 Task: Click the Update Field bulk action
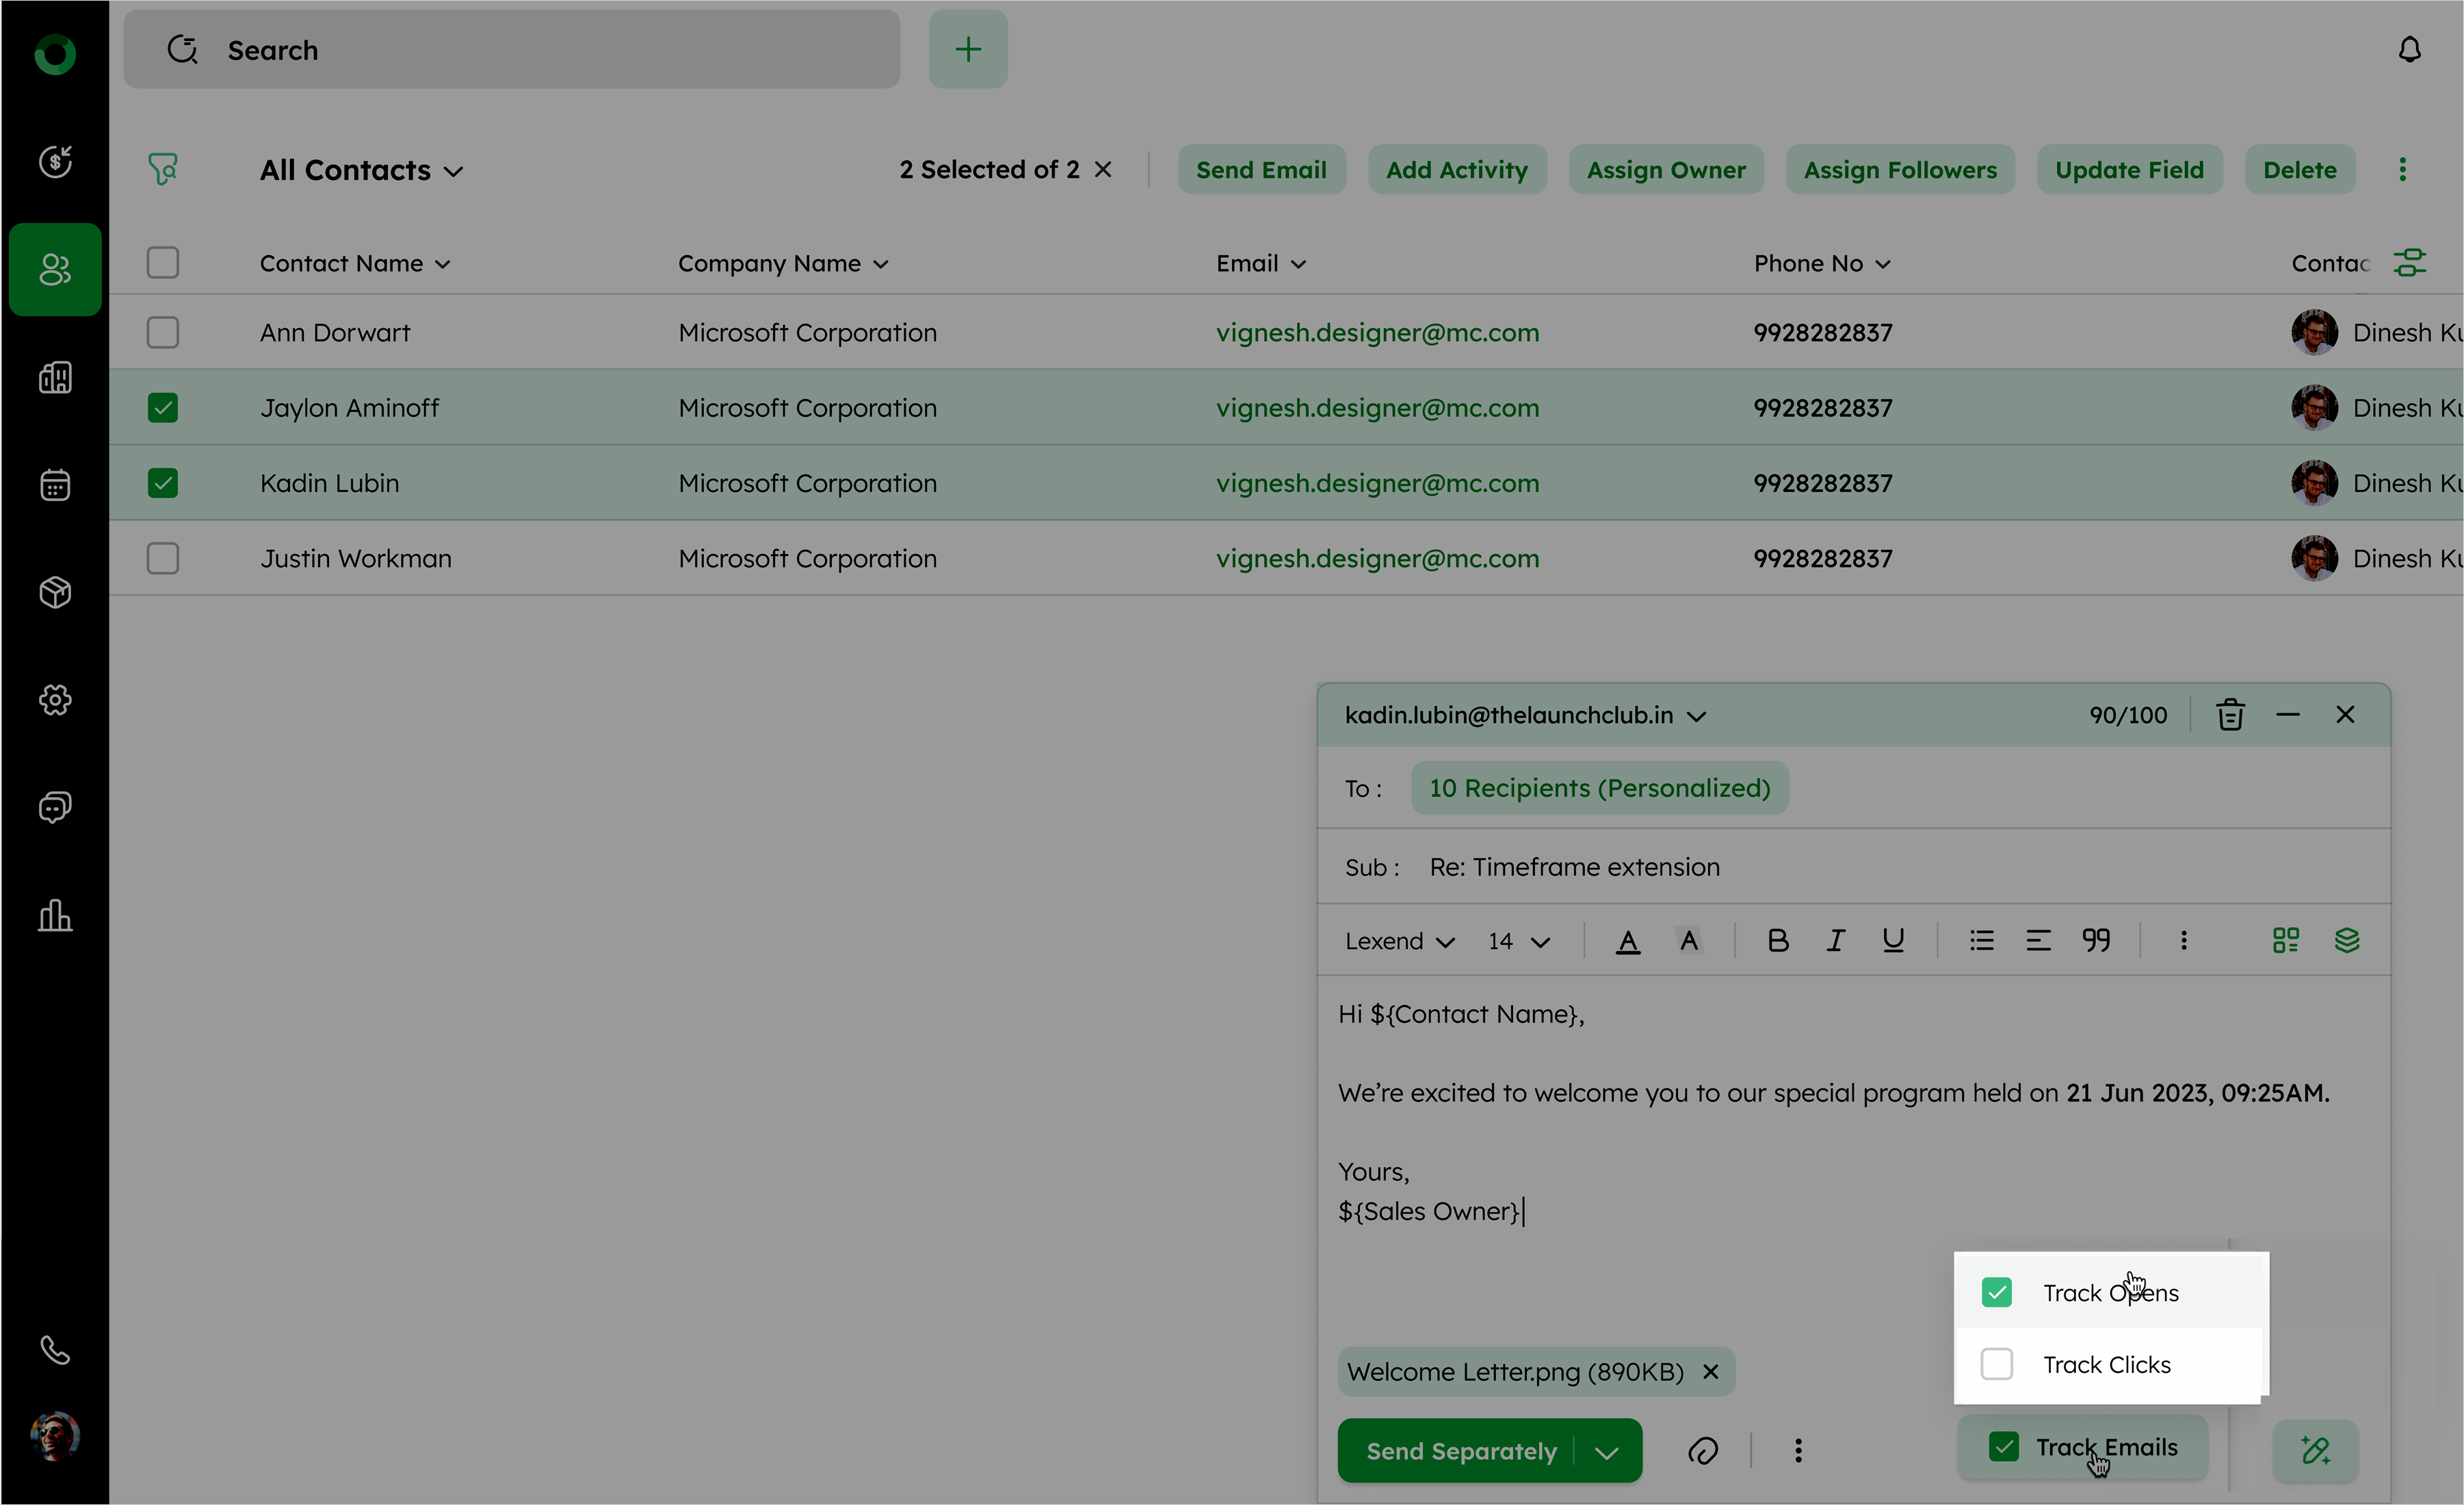point(2129,170)
